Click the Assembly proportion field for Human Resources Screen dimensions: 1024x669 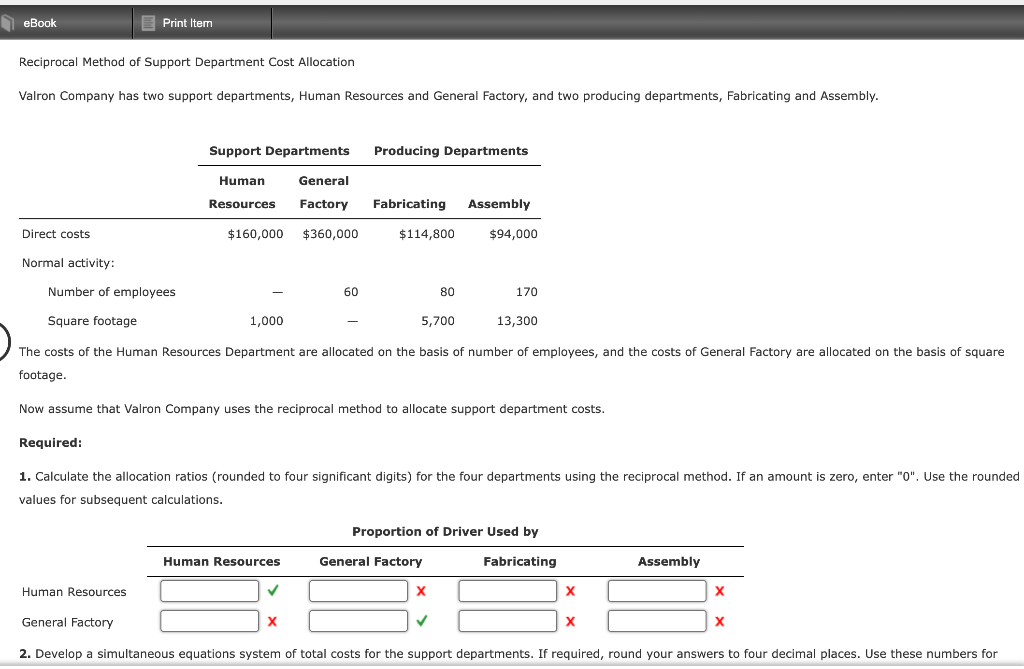tap(656, 591)
